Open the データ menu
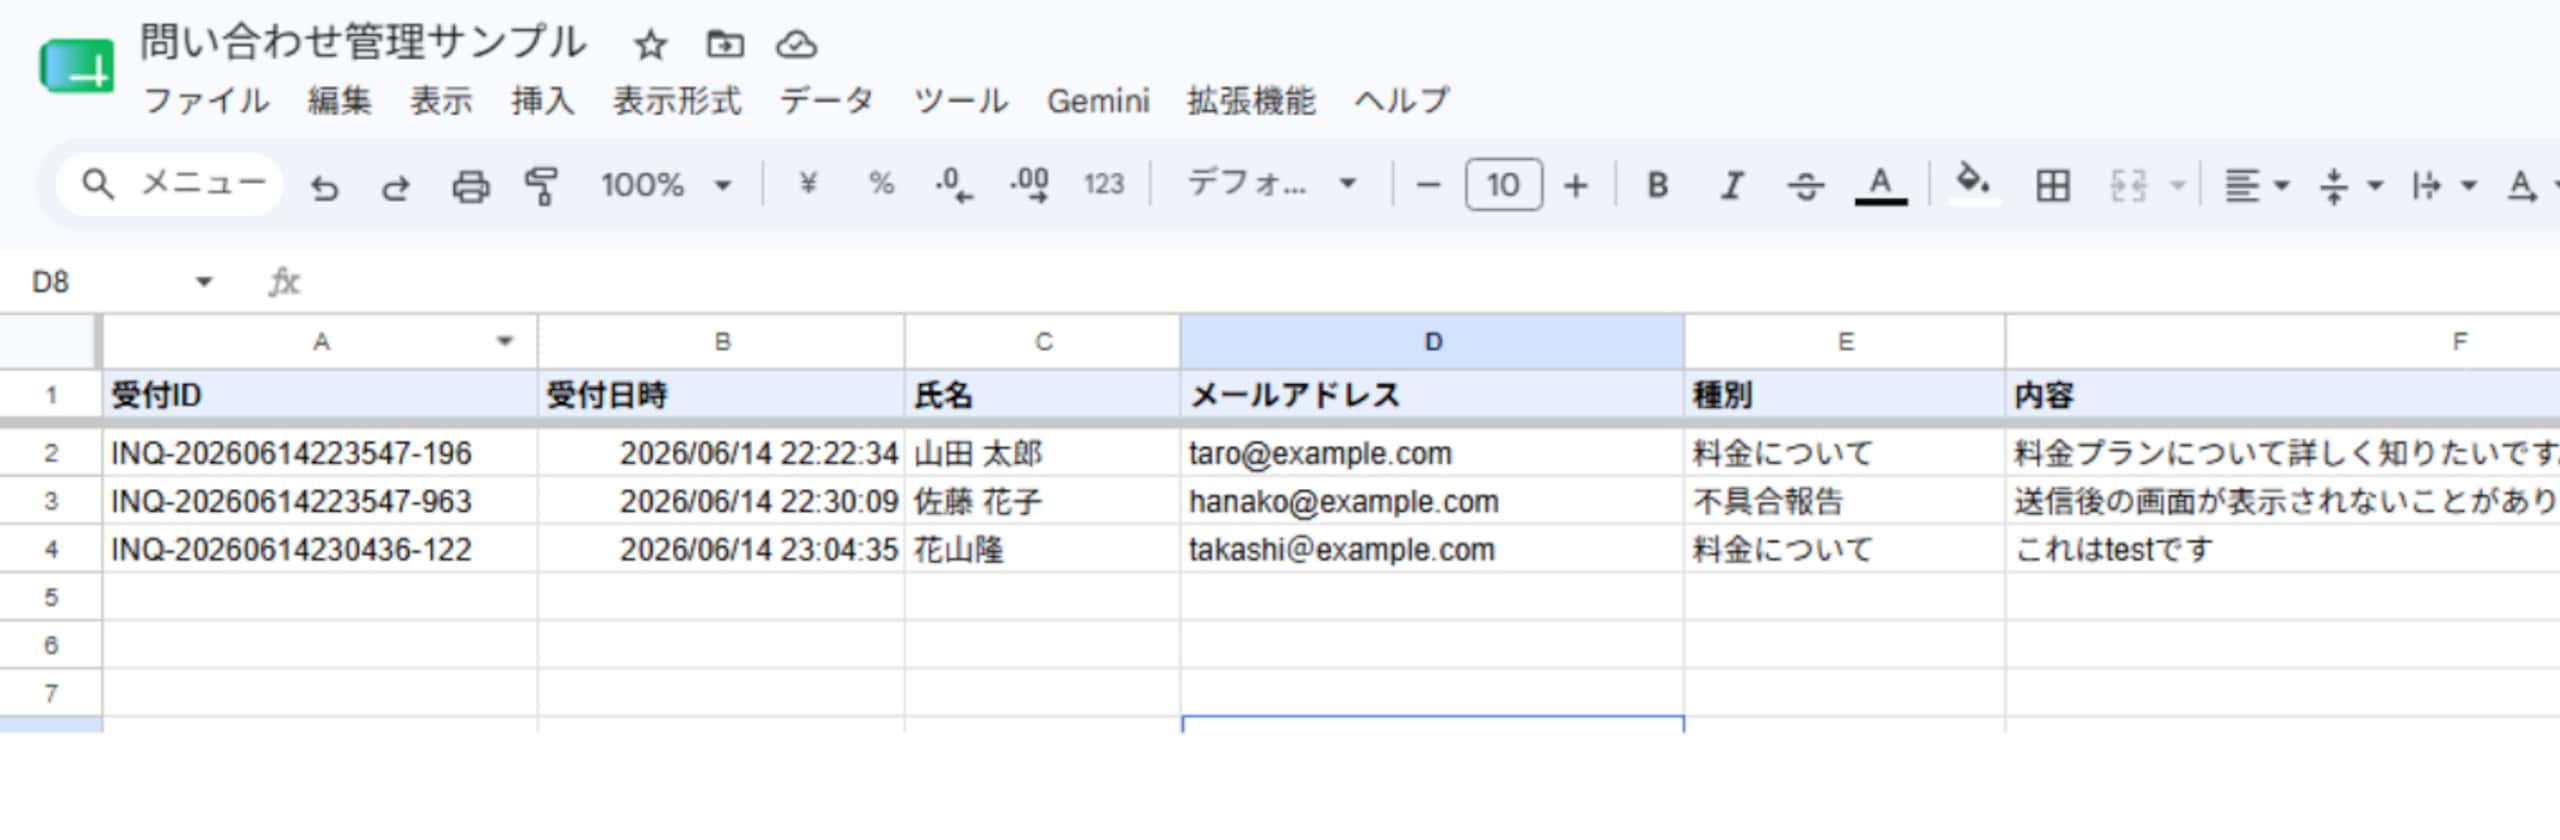The width and height of the screenshot is (2560, 840). click(x=827, y=101)
